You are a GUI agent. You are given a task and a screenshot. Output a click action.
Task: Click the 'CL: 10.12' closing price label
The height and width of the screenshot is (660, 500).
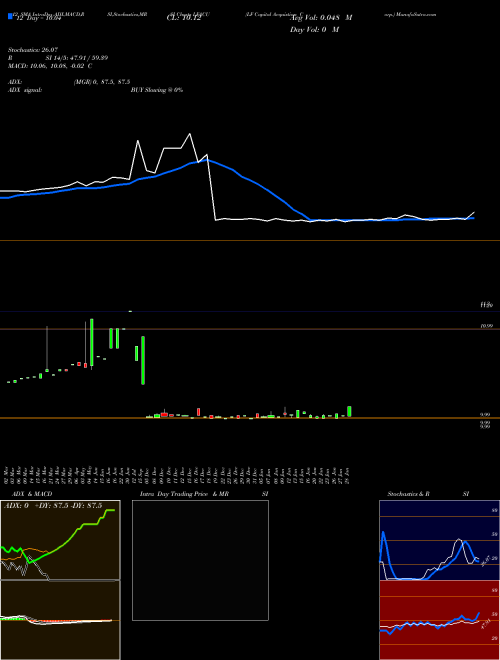pyautogui.click(x=184, y=18)
